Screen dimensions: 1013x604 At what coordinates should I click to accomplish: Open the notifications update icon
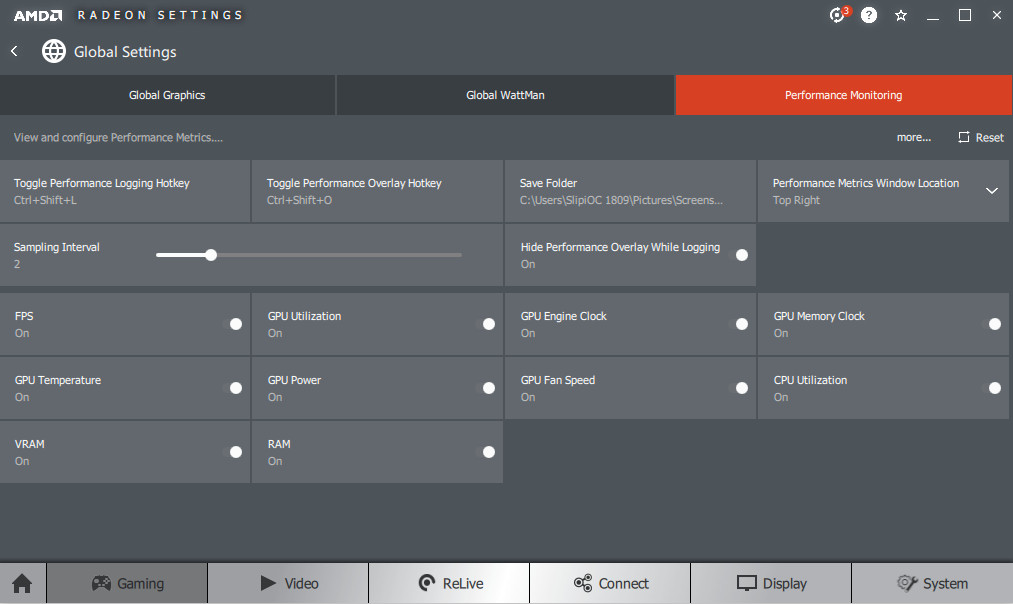click(x=838, y=15)
